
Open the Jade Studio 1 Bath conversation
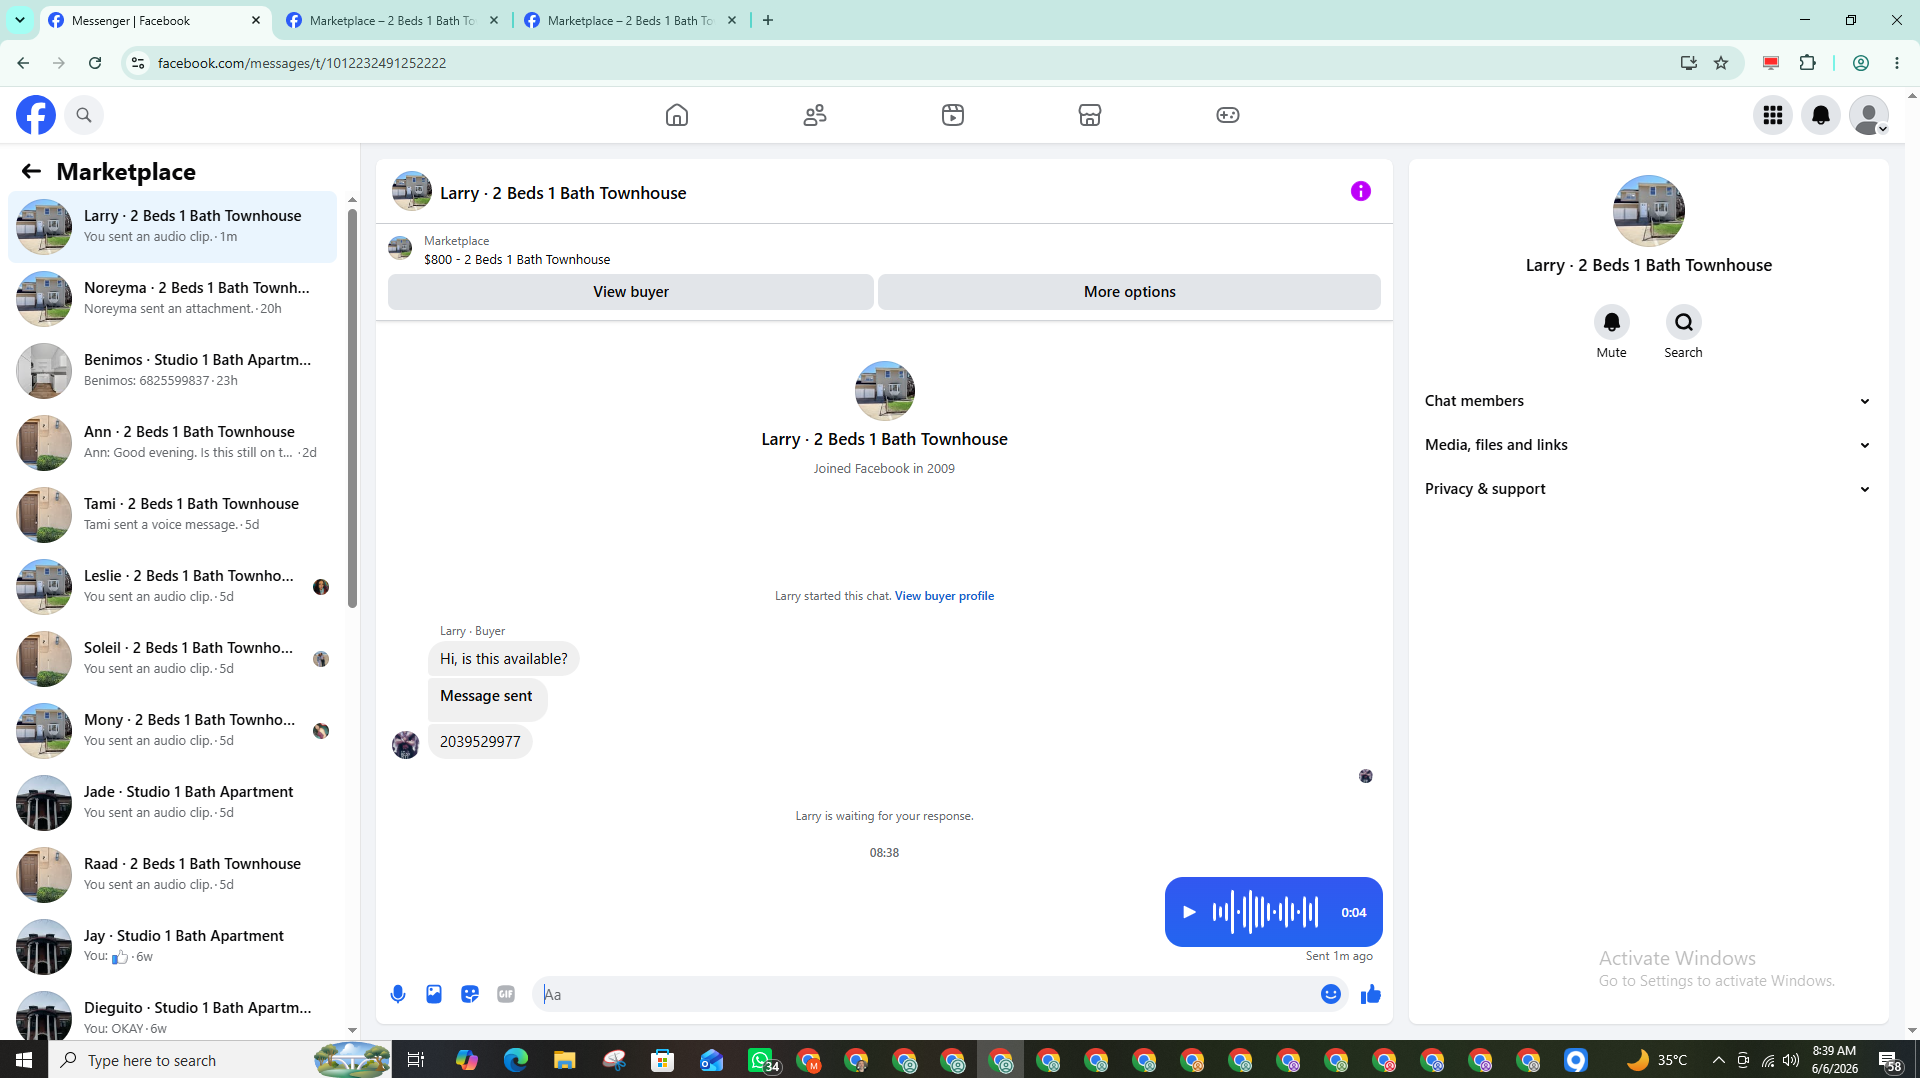click(172, 803)
